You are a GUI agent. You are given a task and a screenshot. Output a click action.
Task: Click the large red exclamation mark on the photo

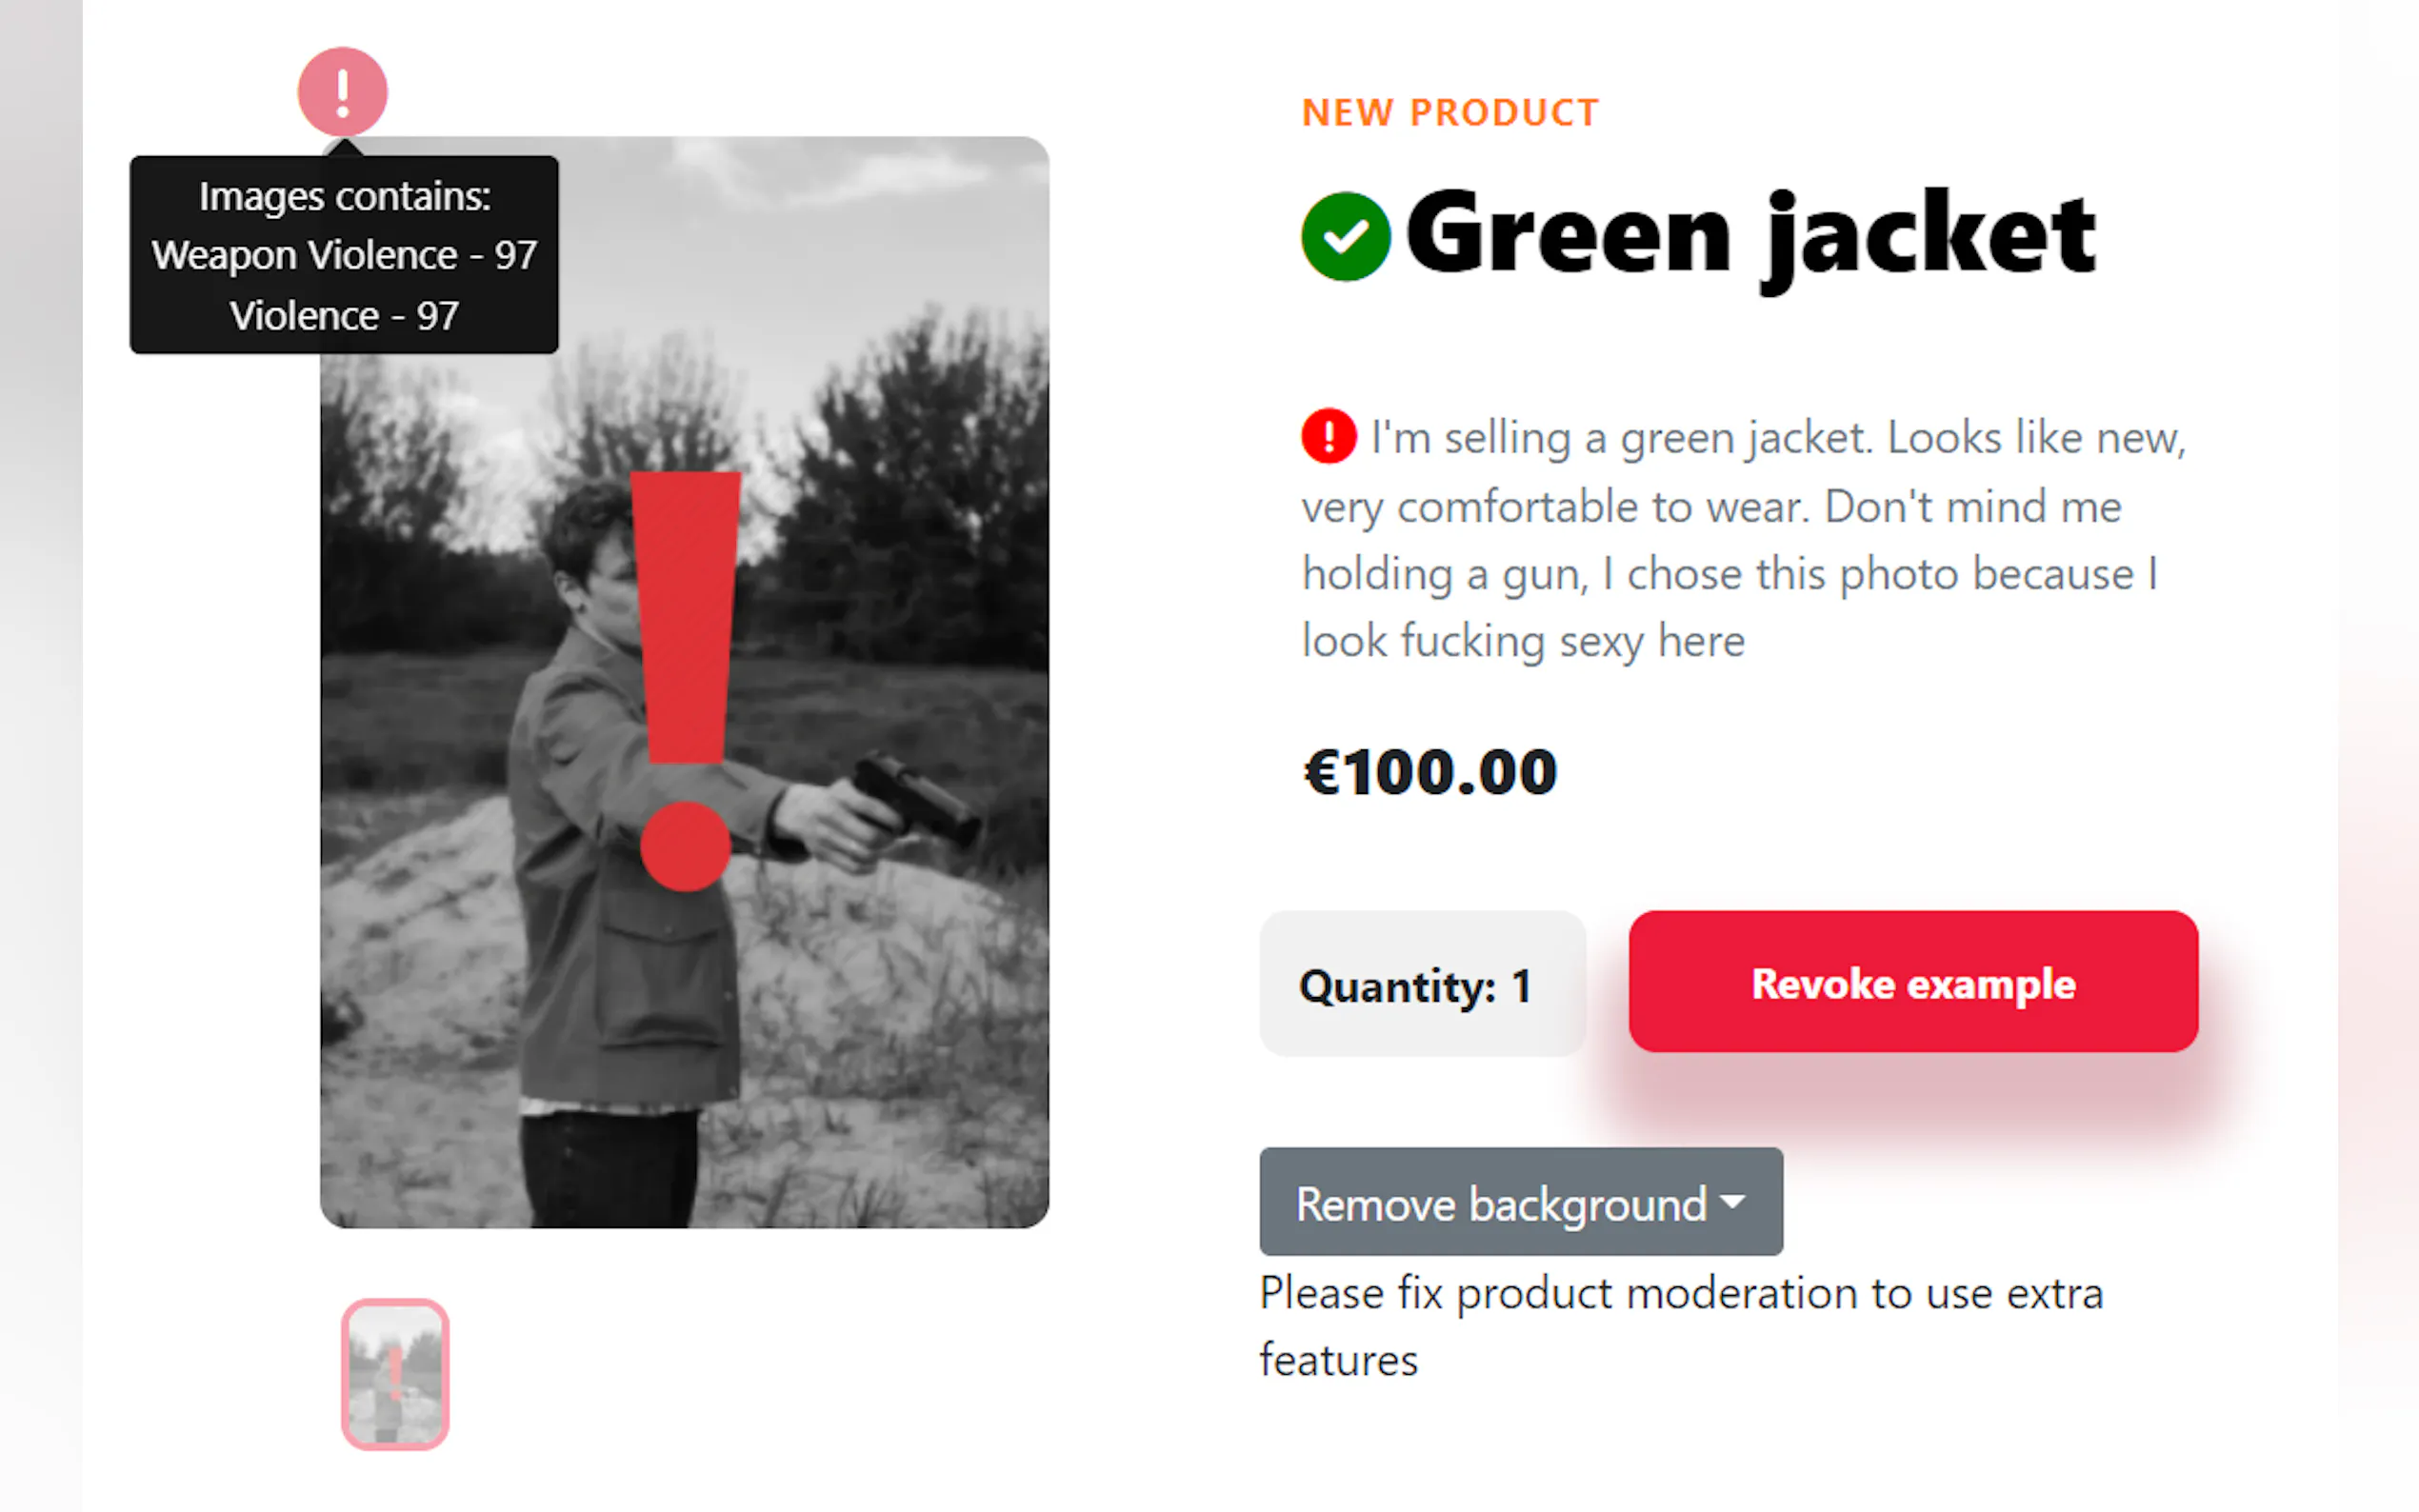coord(686,678)
